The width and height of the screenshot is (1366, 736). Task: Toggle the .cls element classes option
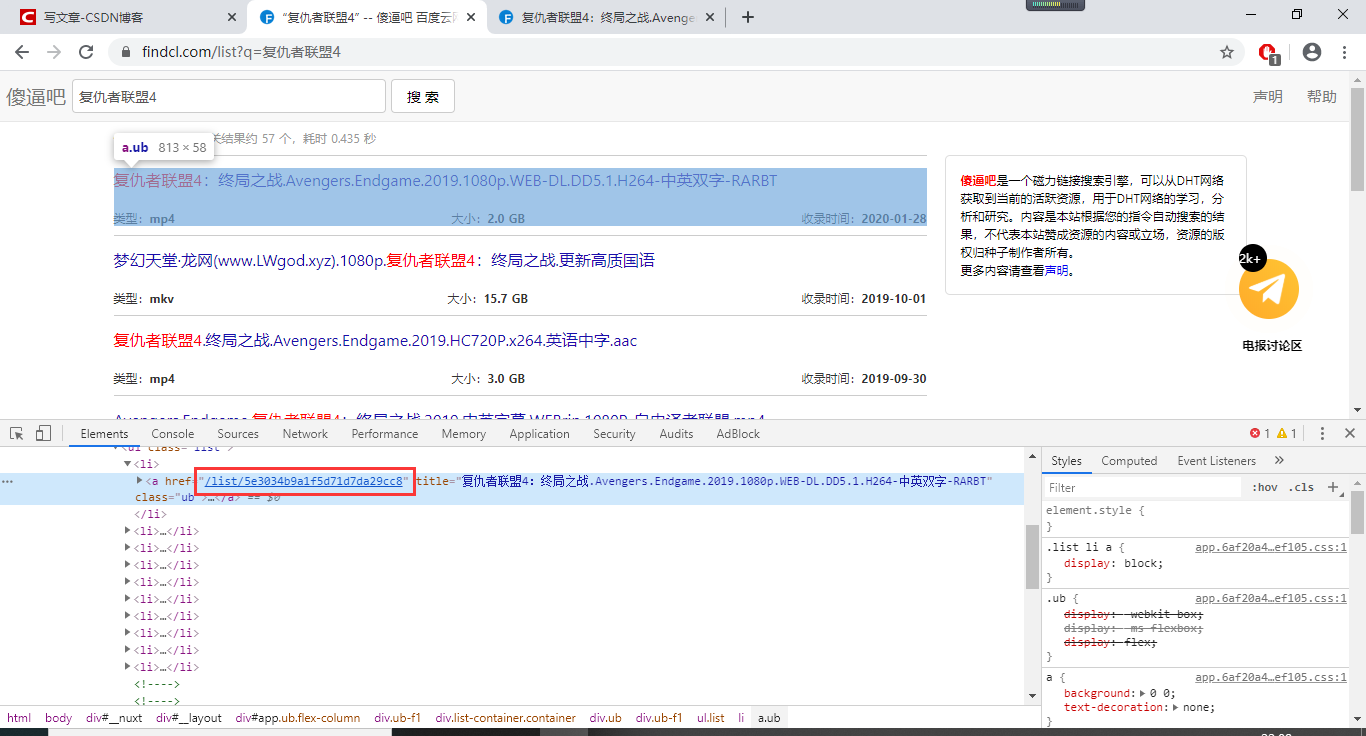click(x=1302, y=487)
